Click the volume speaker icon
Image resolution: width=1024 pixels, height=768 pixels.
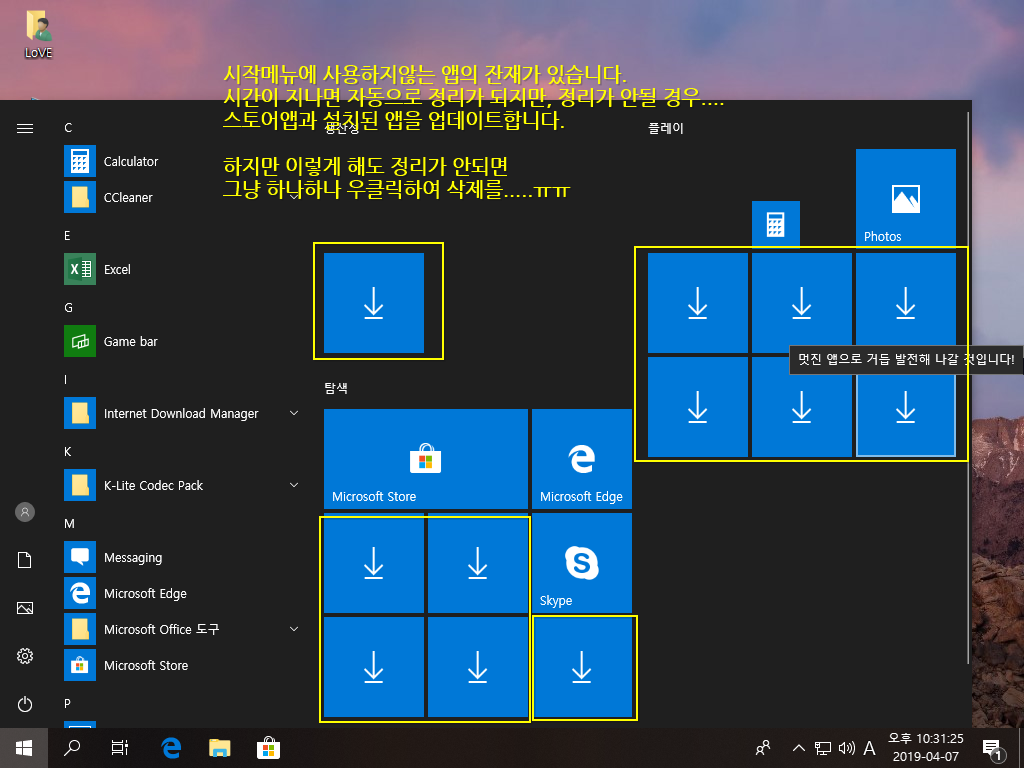(x=847, y=748)
